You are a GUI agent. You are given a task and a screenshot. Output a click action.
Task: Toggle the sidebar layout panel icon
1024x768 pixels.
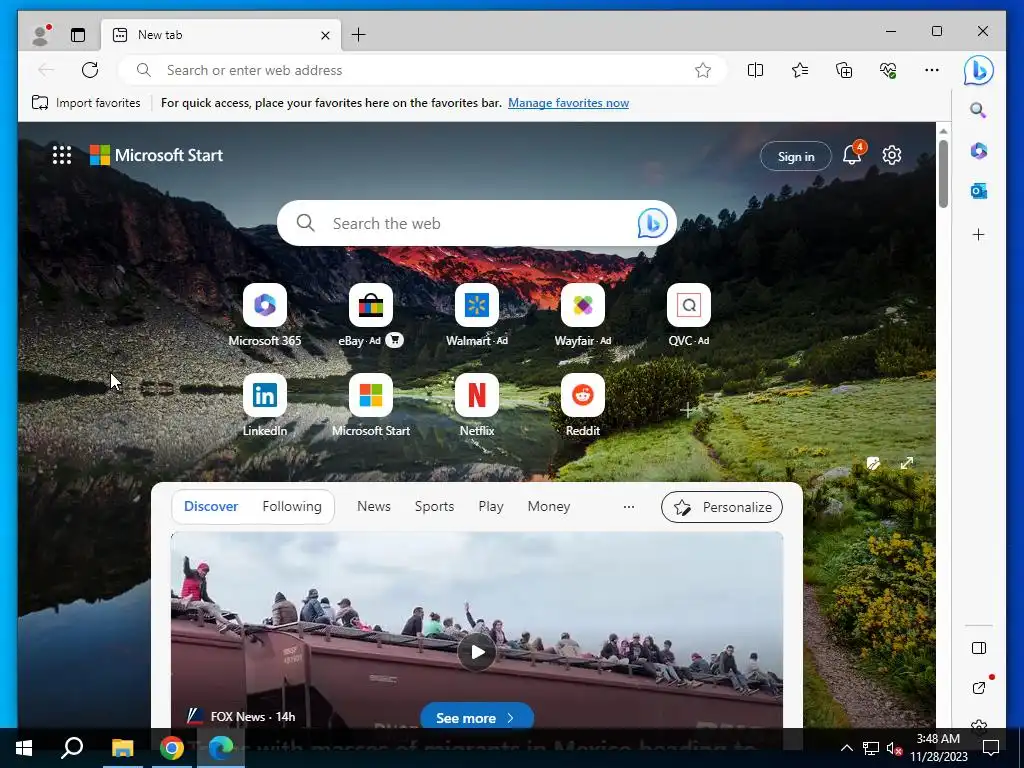(978, 648)
